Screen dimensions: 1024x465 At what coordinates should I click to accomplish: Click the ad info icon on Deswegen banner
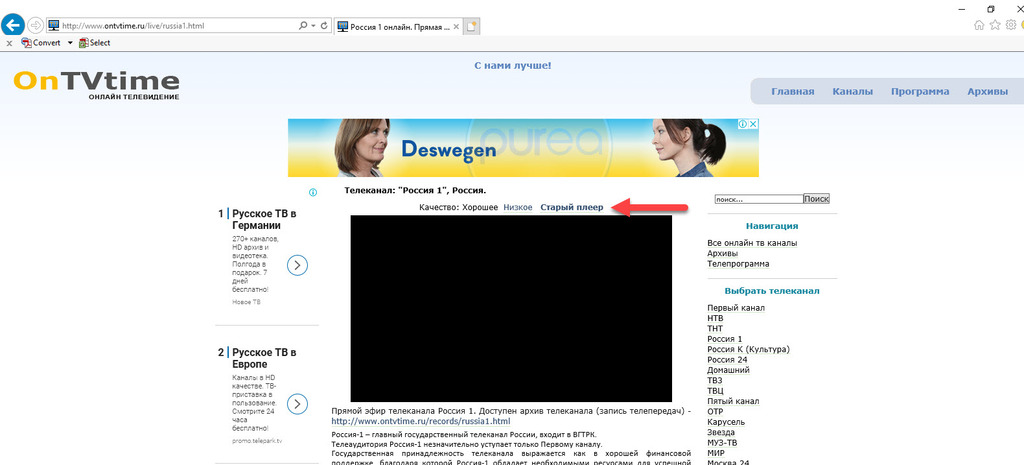pyautogui.click(x=741, y=125)
